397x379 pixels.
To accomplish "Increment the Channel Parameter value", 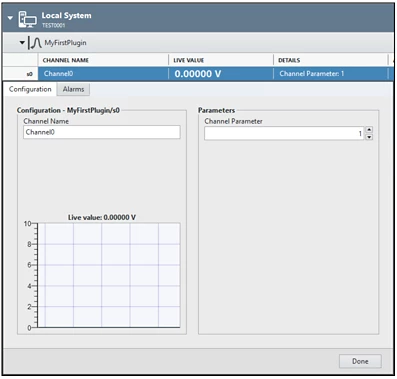I will click(x=369, y=130).
